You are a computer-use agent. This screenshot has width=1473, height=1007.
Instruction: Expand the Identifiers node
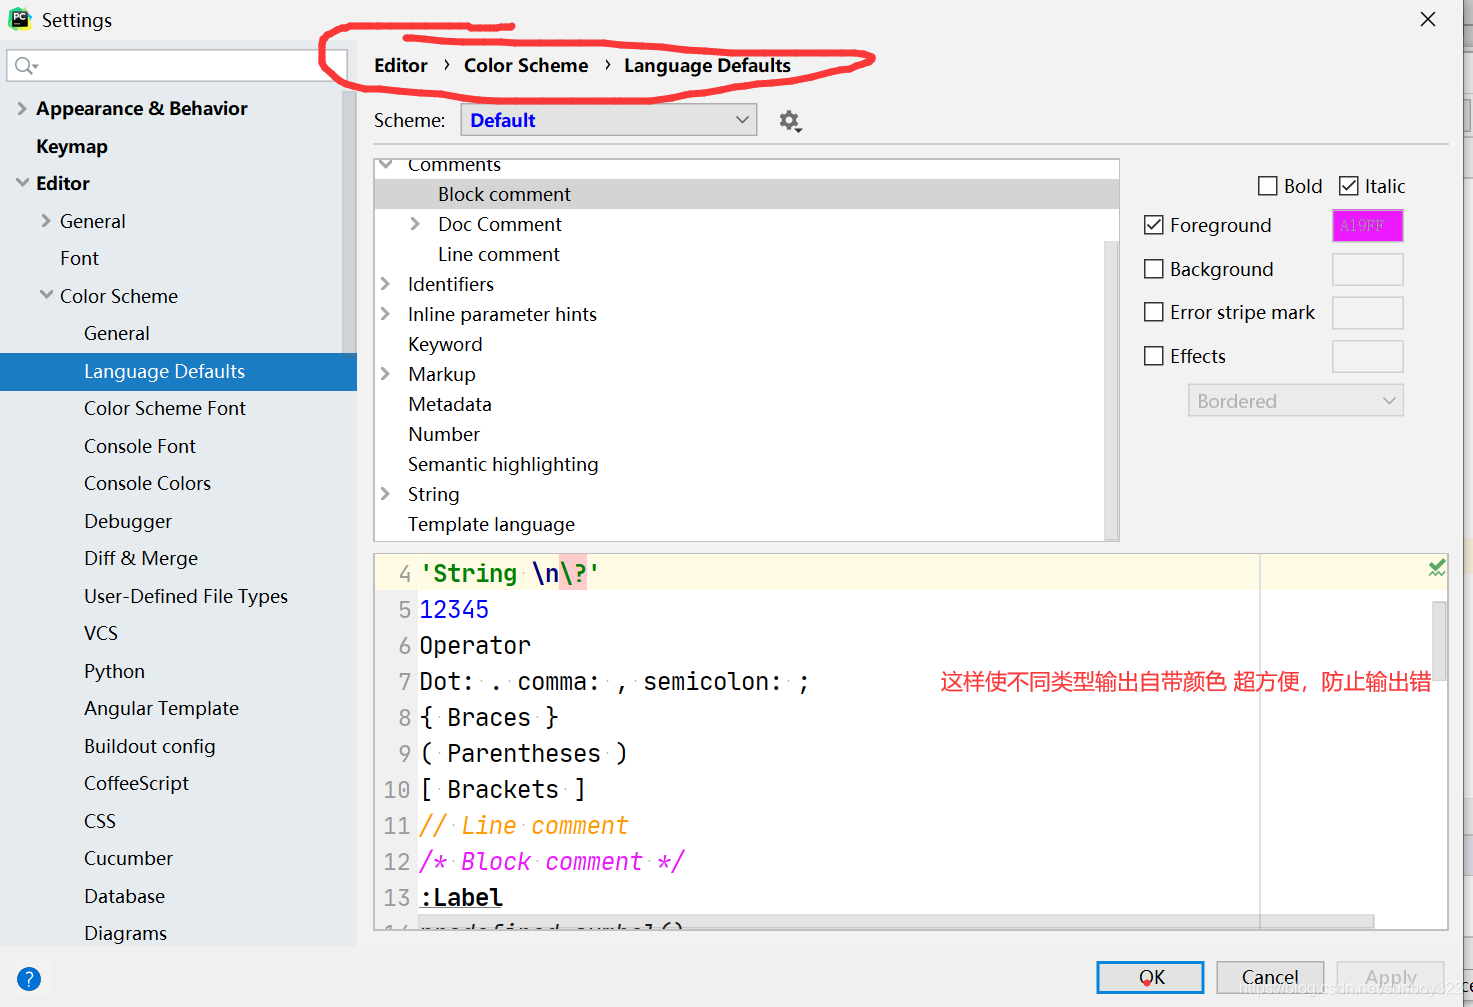pyautogui.click(x=385, y=284)
